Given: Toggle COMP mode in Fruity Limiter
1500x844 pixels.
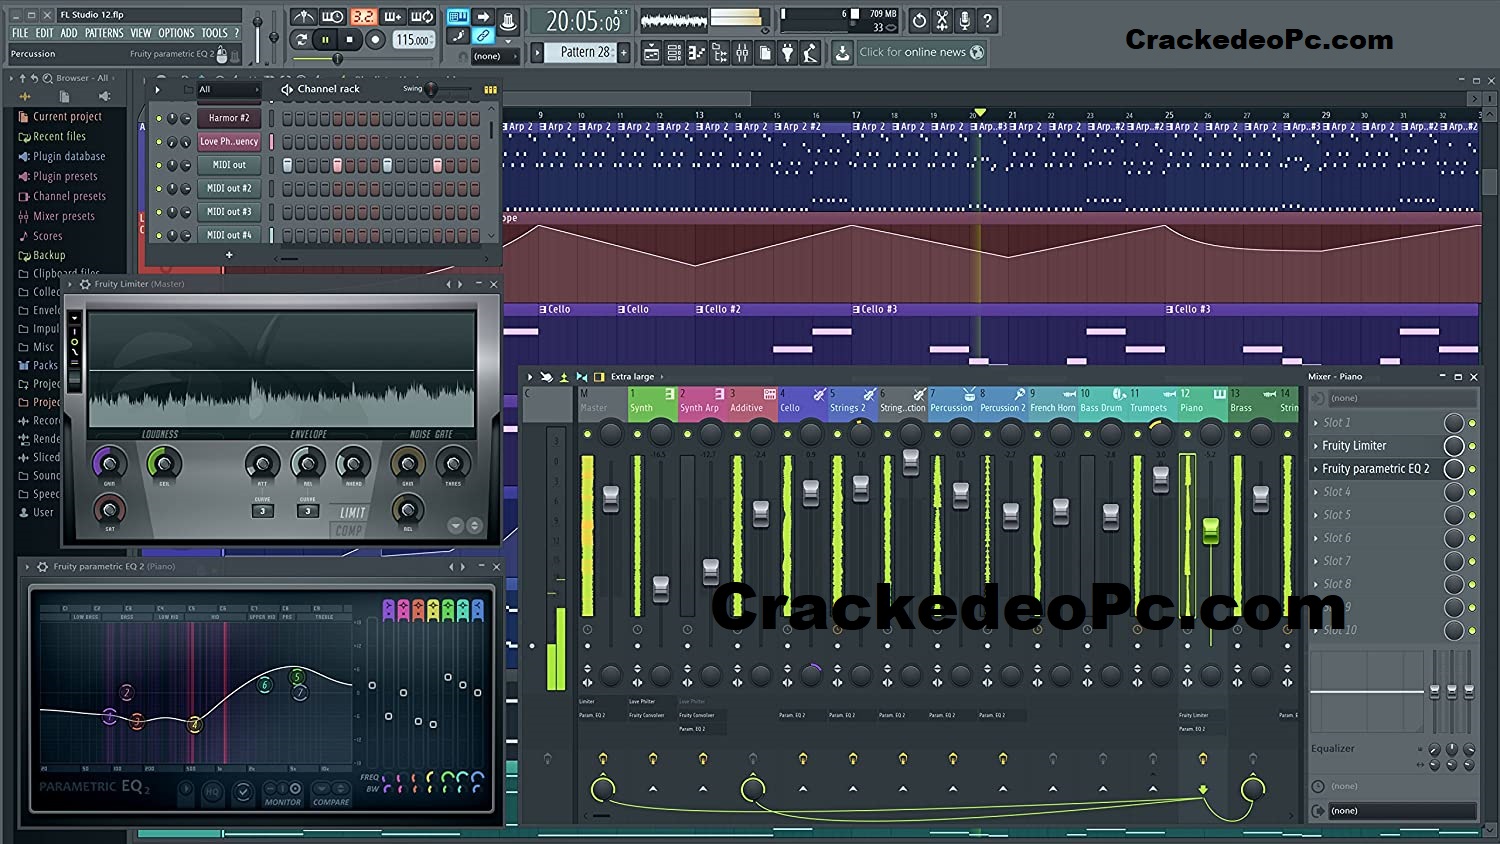Looking at the screenshot, I should point(349,531).
